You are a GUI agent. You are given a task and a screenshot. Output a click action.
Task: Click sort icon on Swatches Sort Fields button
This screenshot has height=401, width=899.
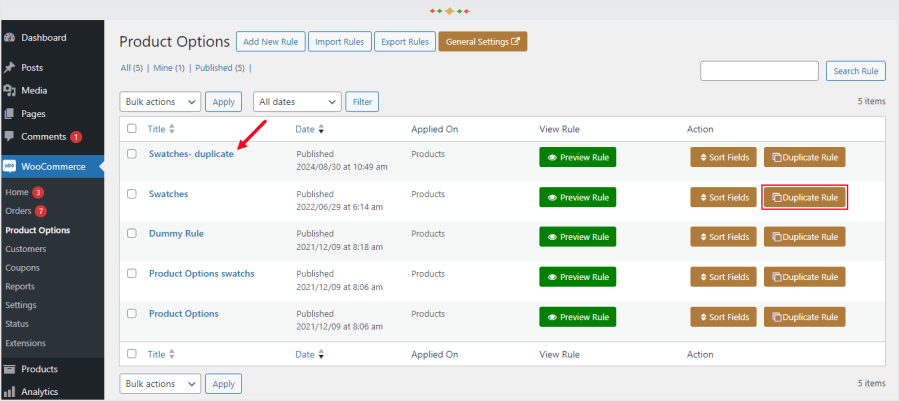point(702,197)
